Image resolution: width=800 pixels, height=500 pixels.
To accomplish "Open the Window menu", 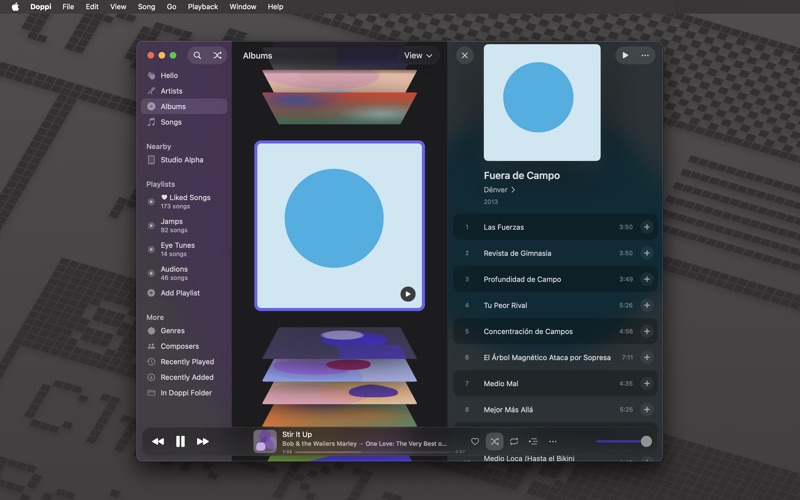I will coord(242,7).
